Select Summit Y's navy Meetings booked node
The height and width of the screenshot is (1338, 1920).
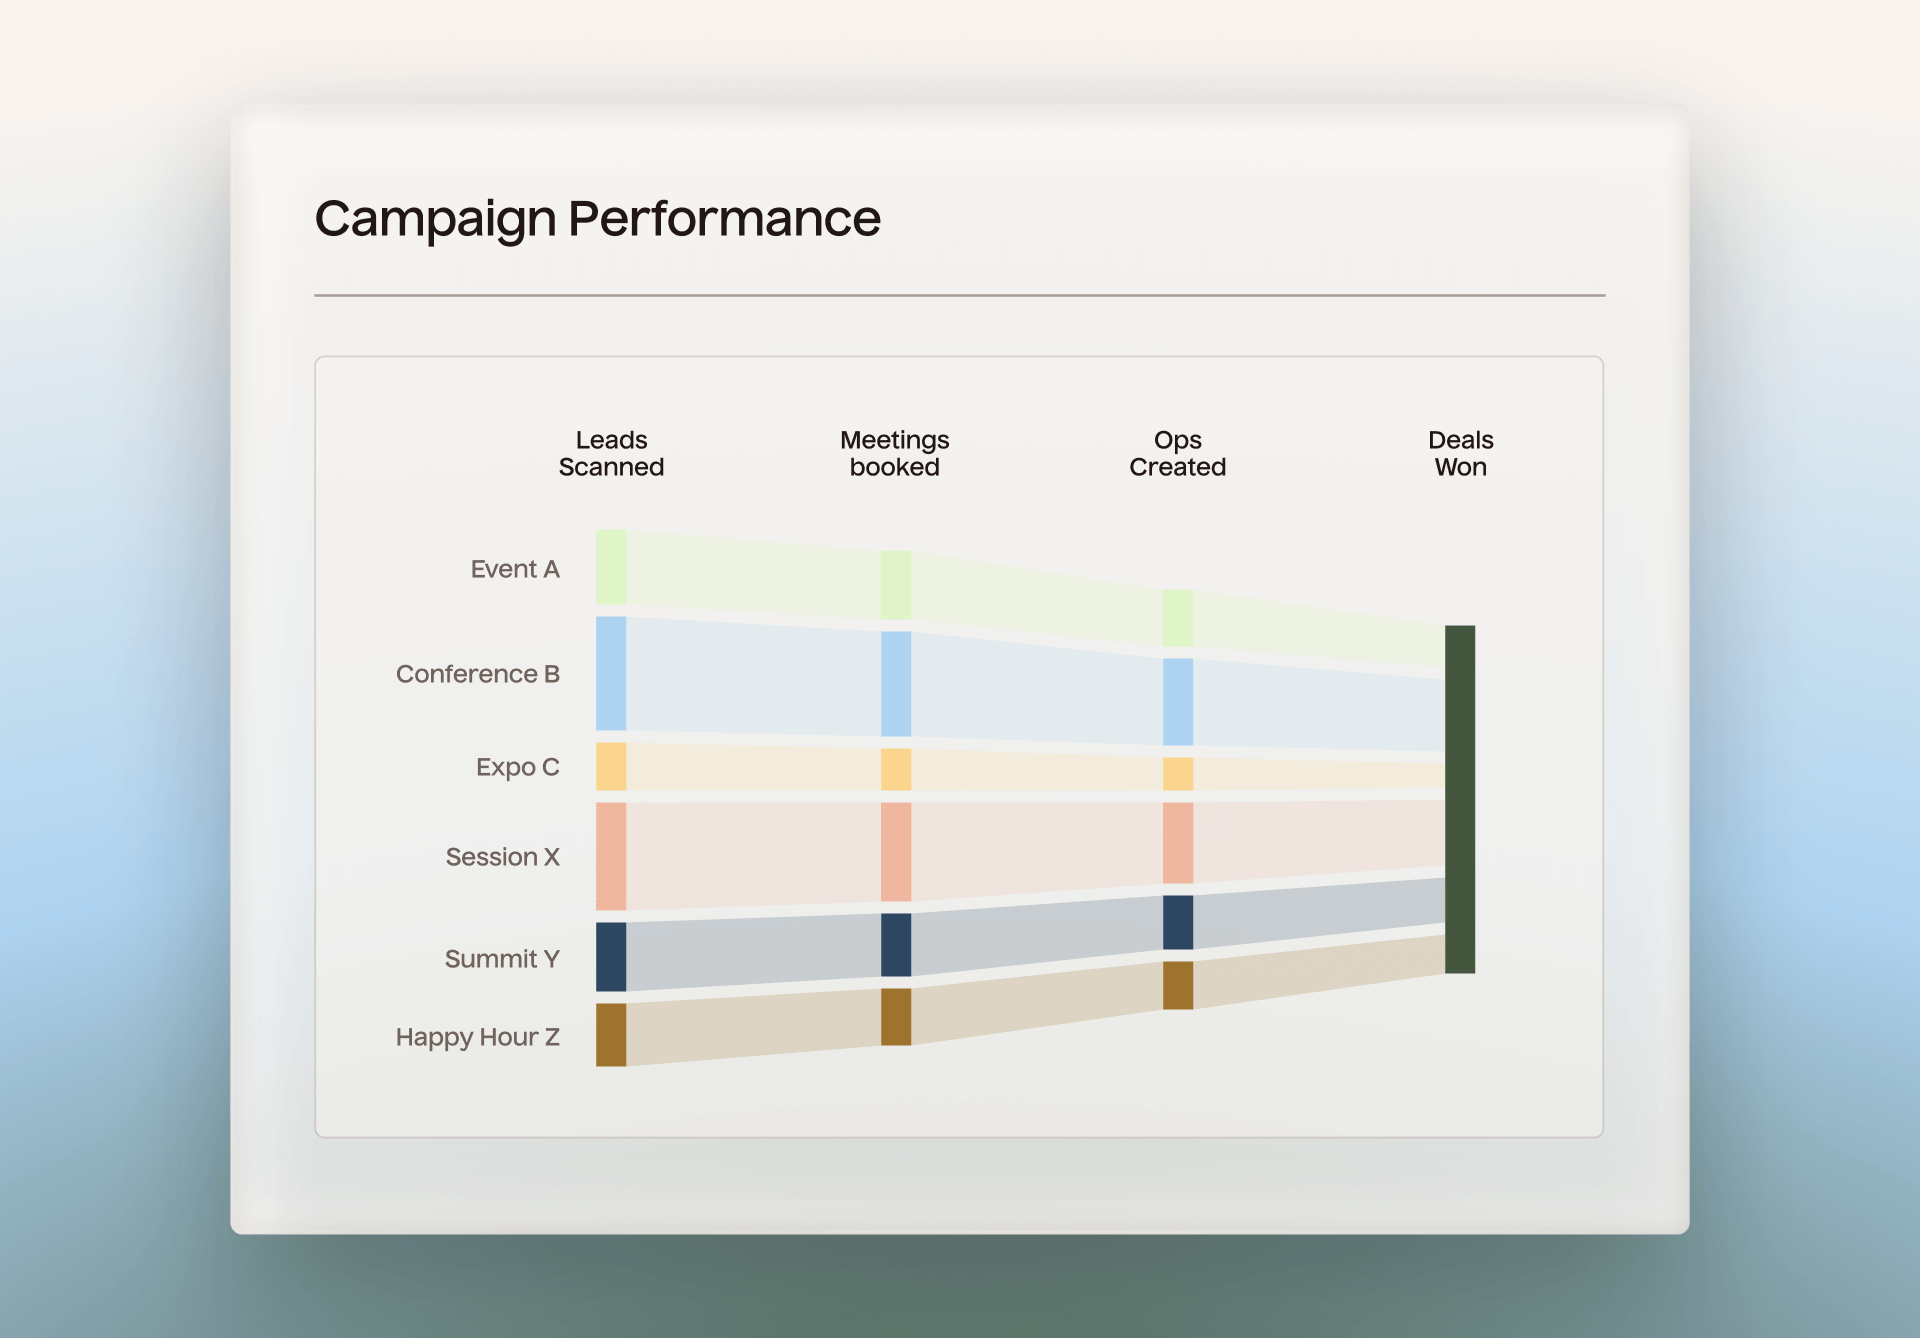pyautogui.click(x=896, y=944)
